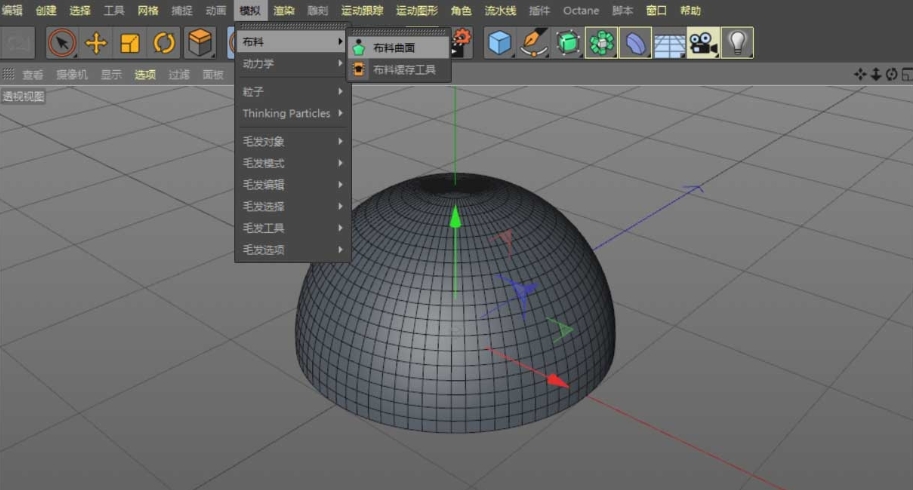This screenshot has width=913, height=490.
Task: Activate the Move tool
Action: point(96,43)
